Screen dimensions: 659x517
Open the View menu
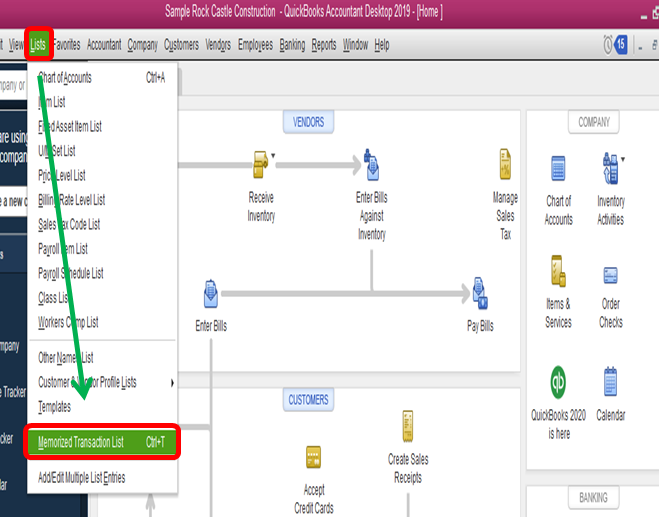pos(16,45)
